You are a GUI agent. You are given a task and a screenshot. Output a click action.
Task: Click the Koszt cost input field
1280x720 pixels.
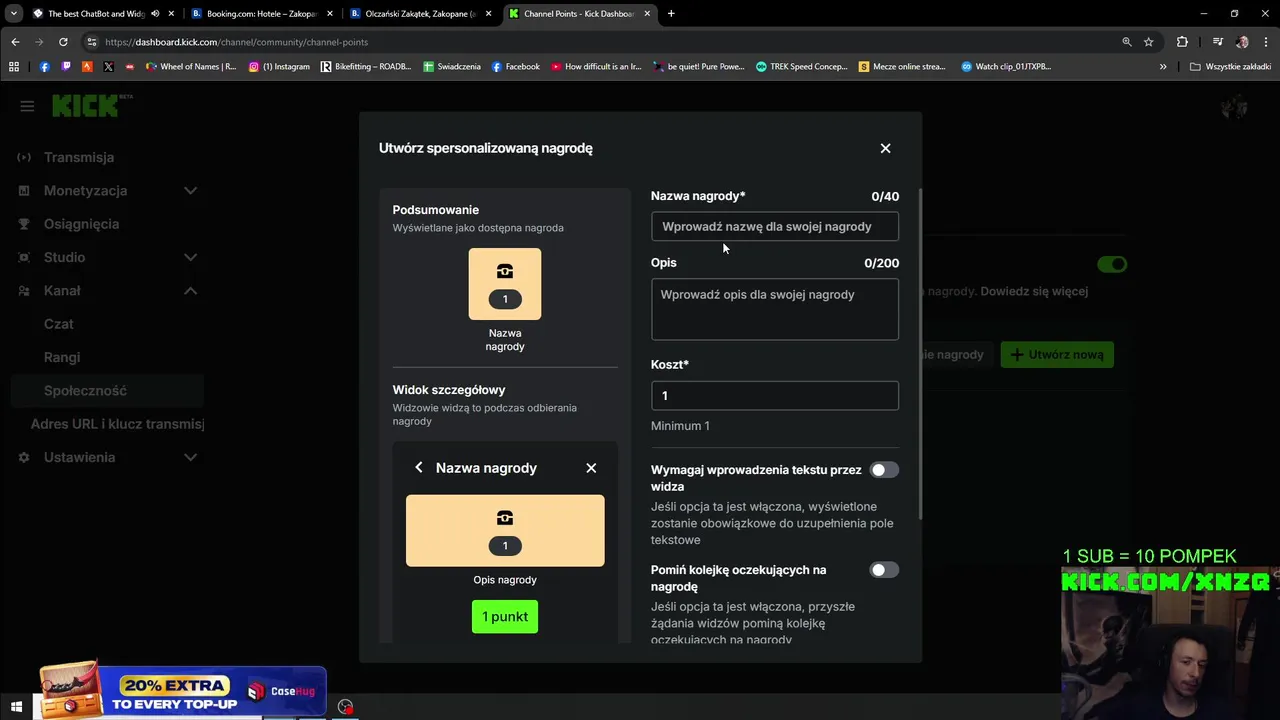point(775,395)
